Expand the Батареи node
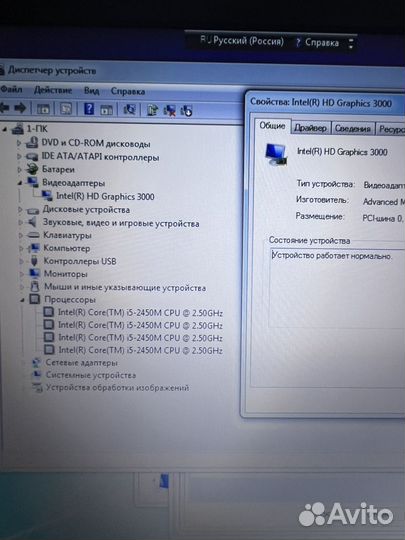405x540 pixels. (20, 169)
